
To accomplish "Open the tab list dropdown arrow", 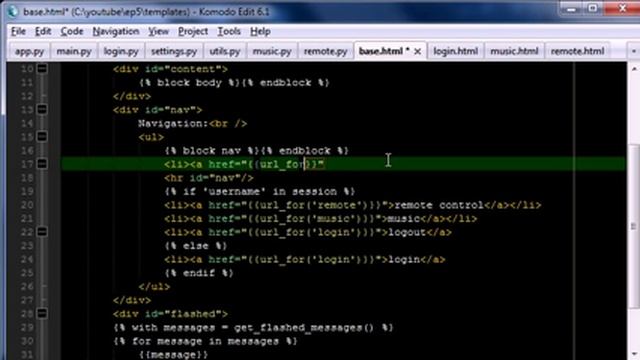I will pyautogui.click(x=634, y=51).
